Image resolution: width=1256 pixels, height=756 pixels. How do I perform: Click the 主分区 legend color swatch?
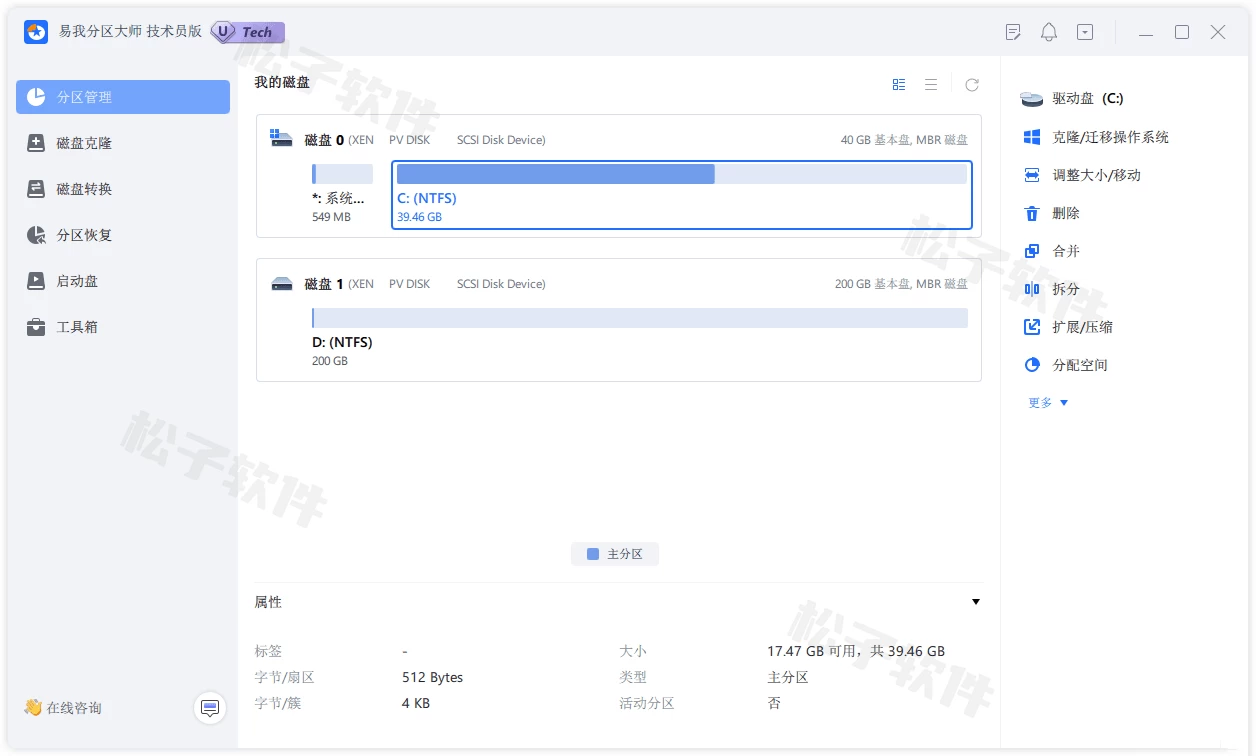(593, 554)
